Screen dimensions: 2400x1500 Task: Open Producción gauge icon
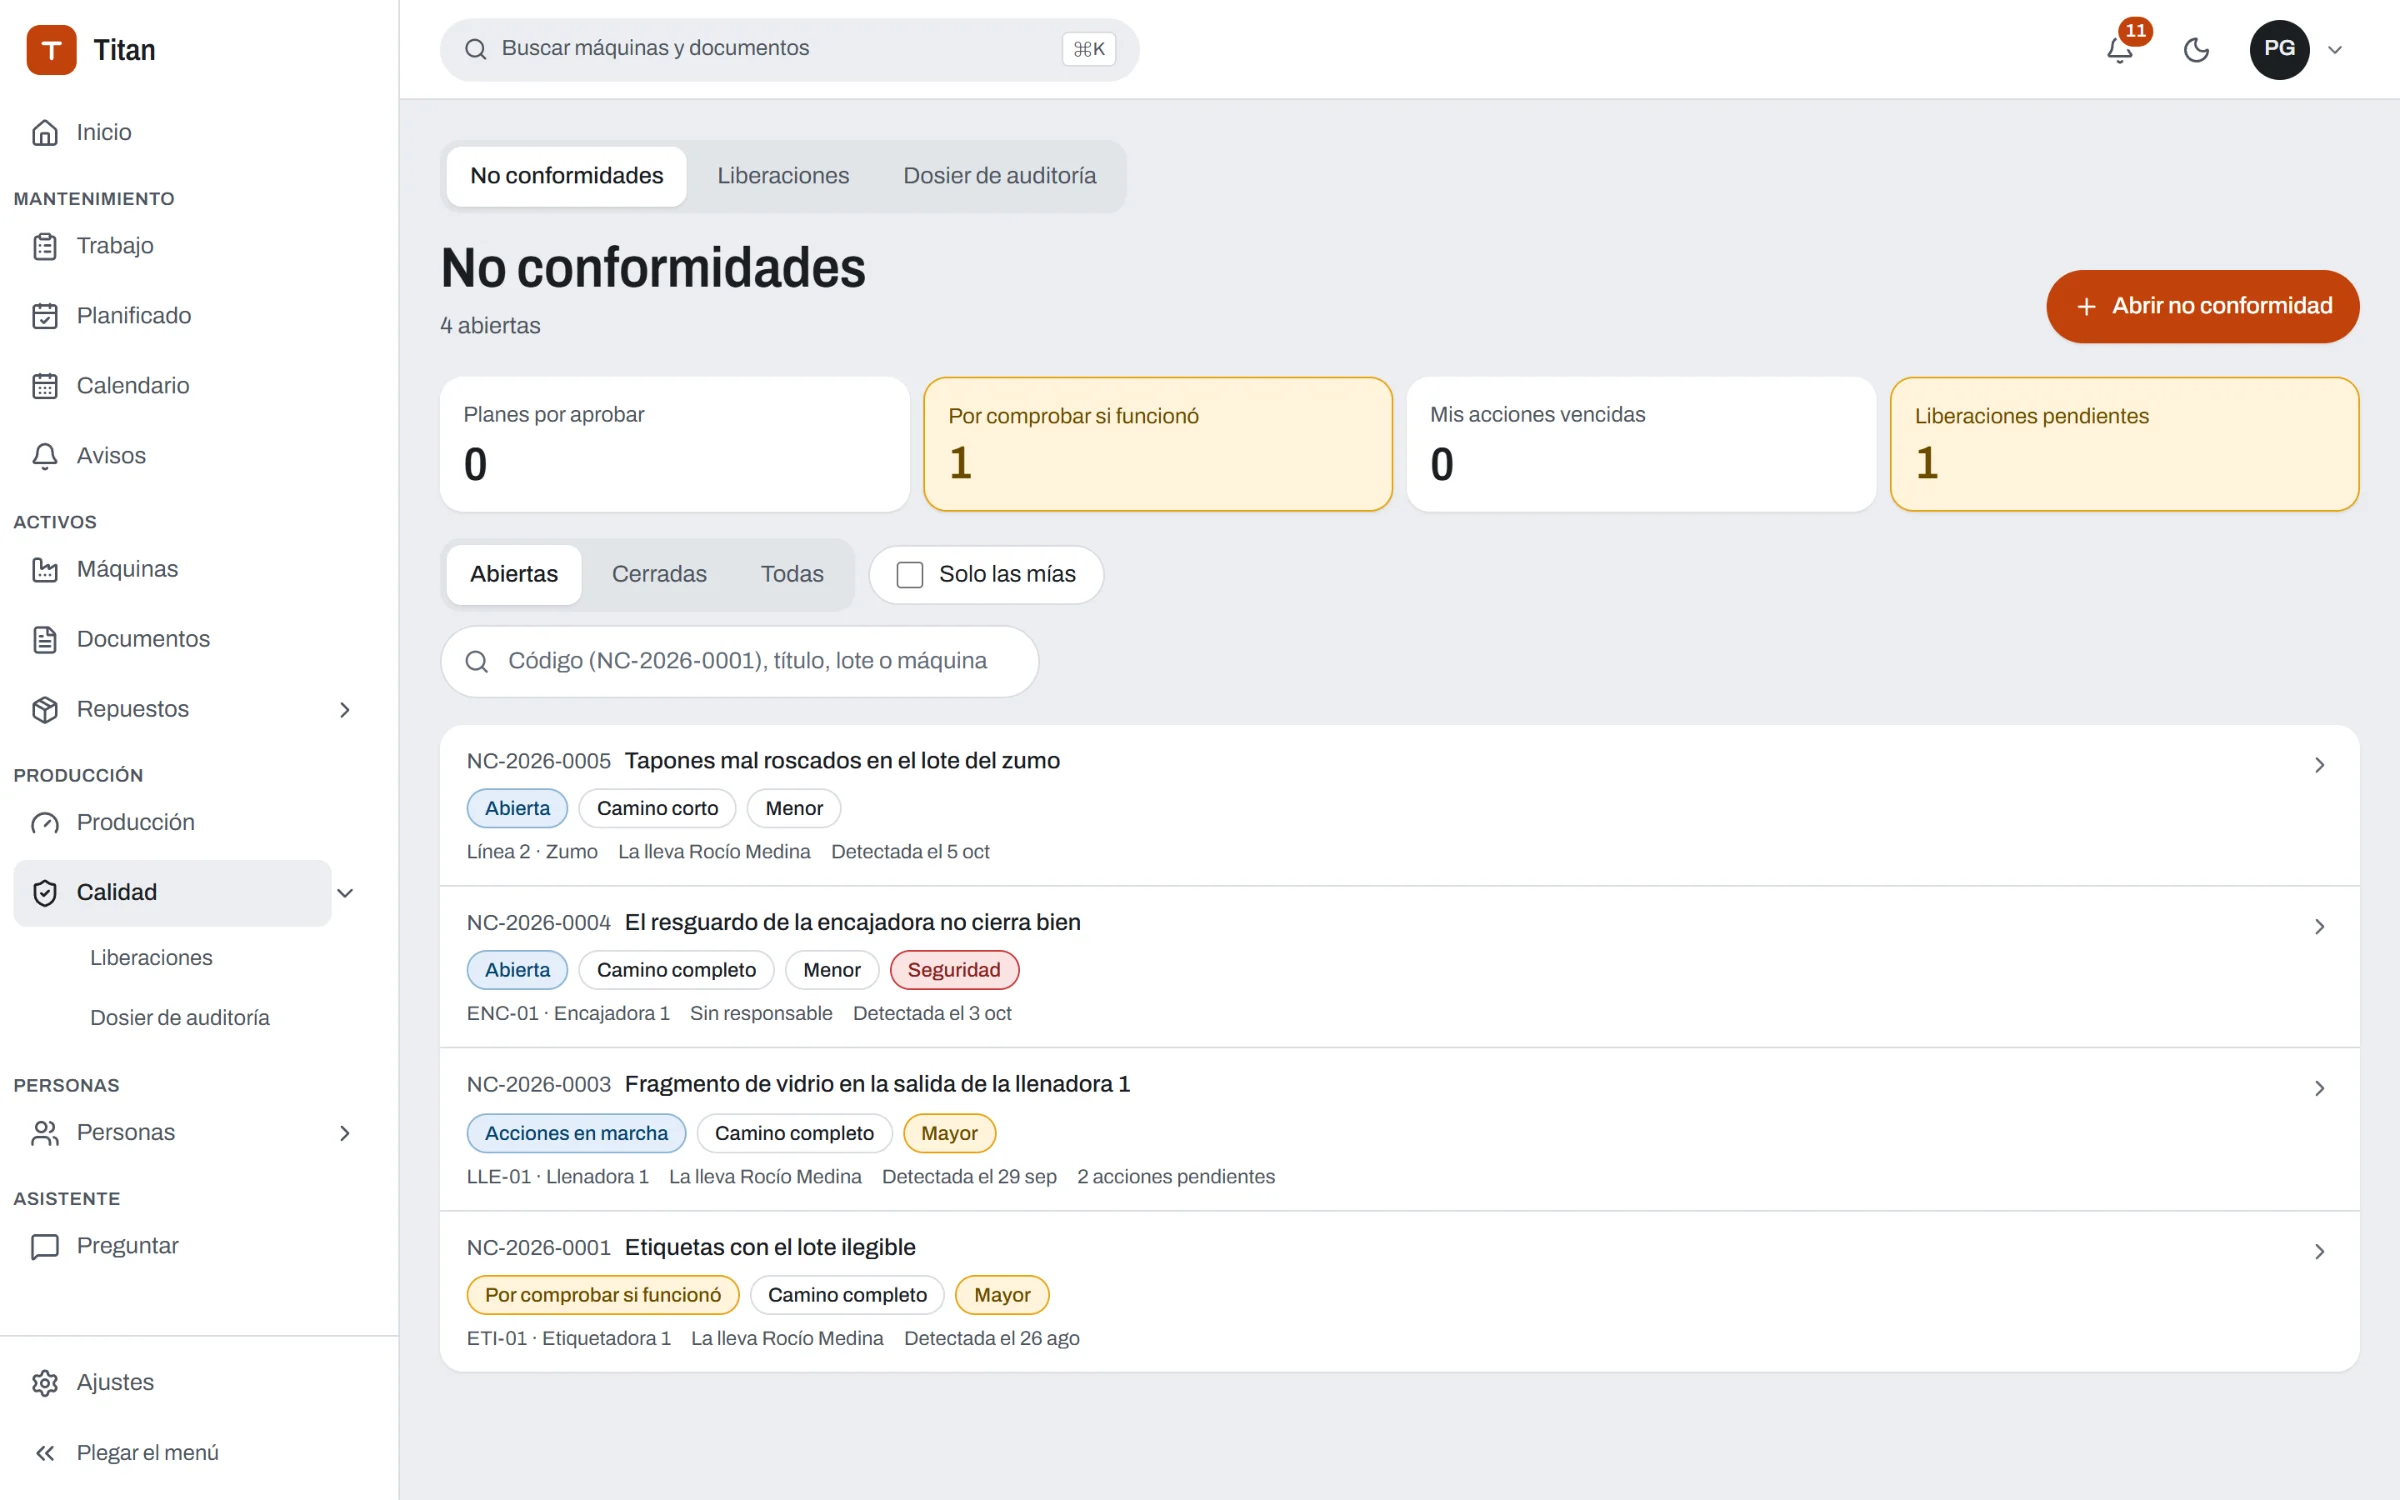[45, 822]
